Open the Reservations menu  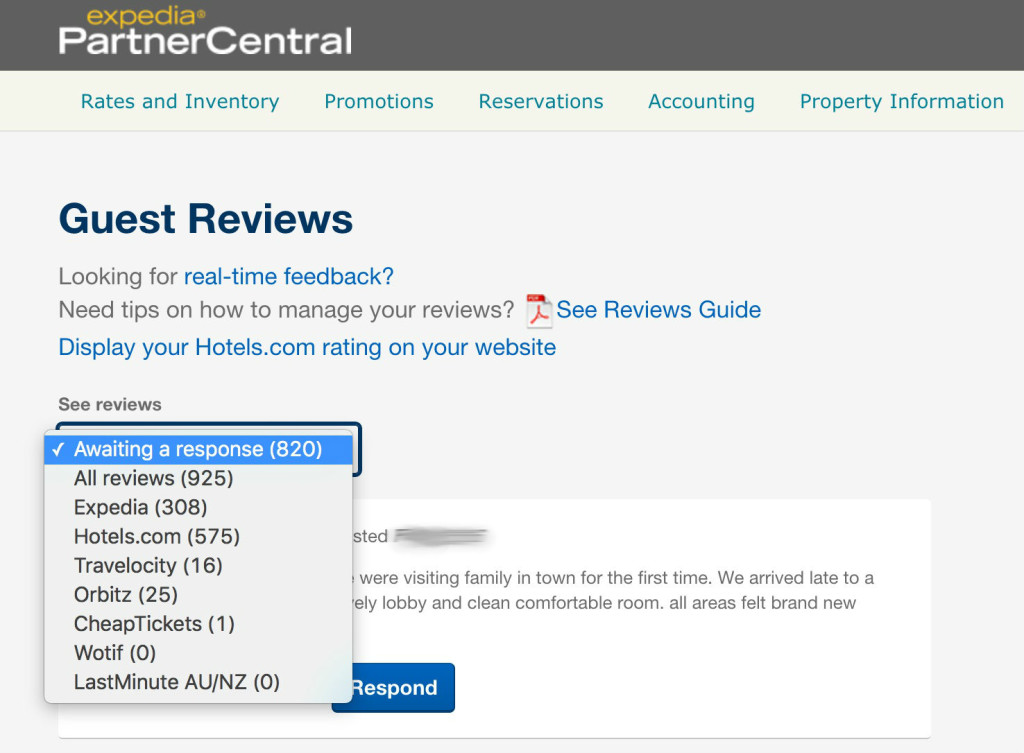click(541, 101)
